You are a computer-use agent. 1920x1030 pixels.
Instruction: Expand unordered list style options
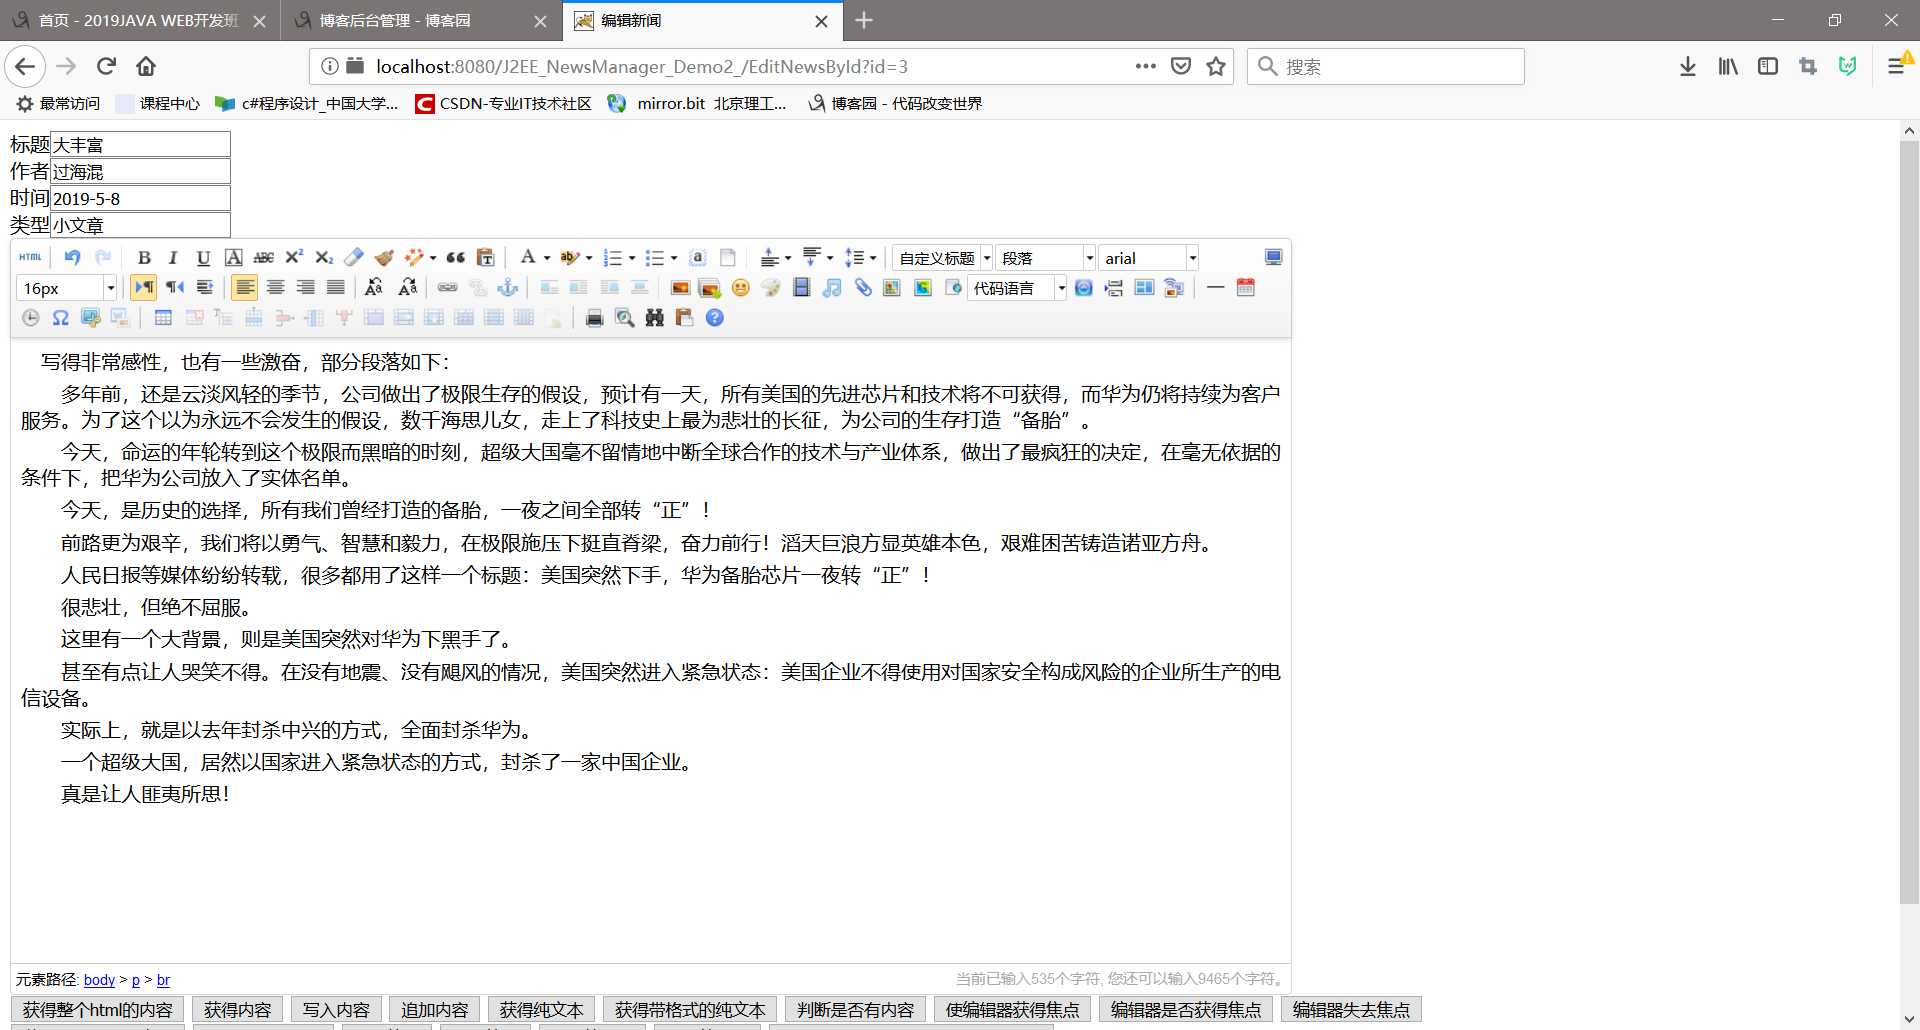pyautogui.click(x=673, y=258)
